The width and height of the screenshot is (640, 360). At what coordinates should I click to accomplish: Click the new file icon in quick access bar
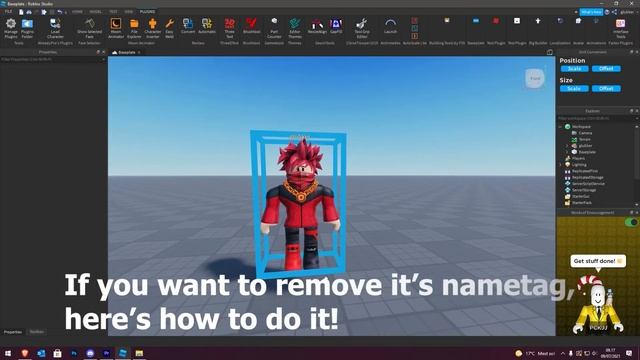(21, 12)
